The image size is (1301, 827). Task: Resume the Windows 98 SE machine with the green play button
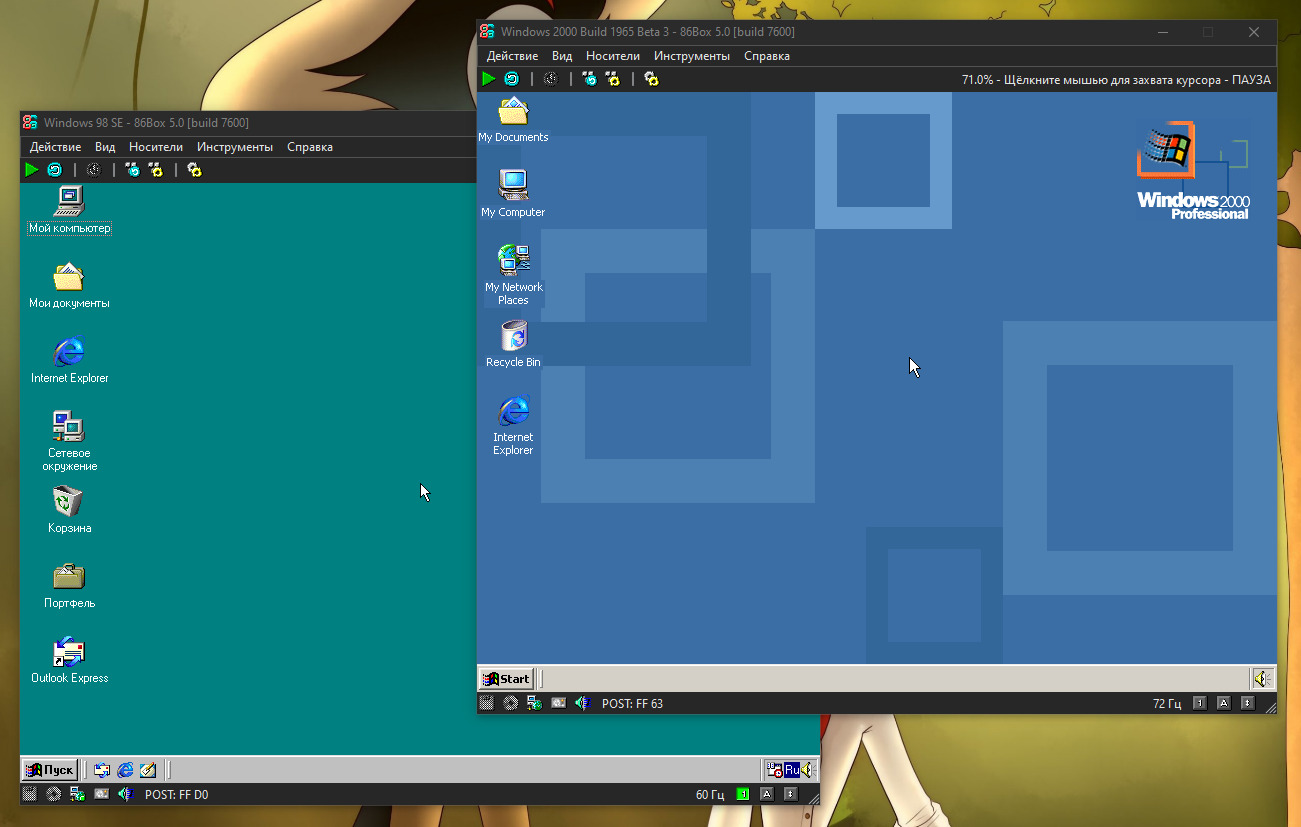click(32, 170)
